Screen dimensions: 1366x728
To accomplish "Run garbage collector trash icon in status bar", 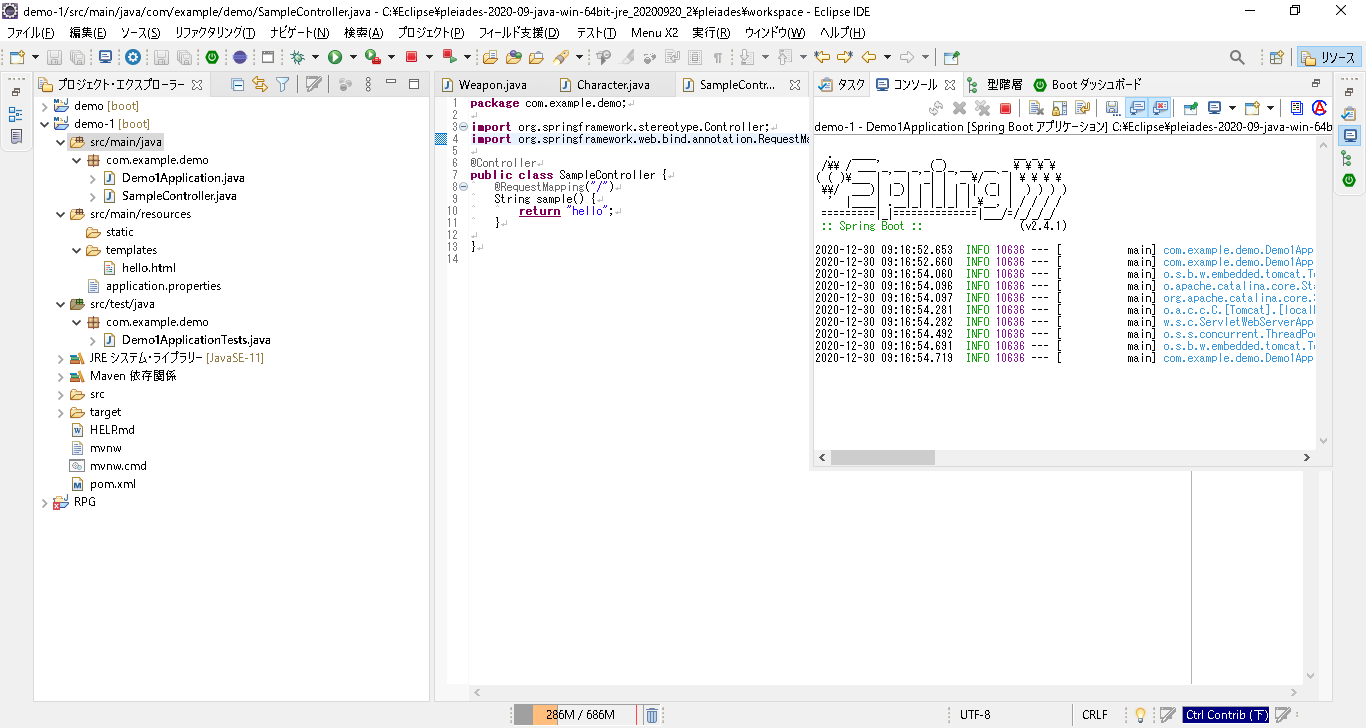I will (651, 715).
